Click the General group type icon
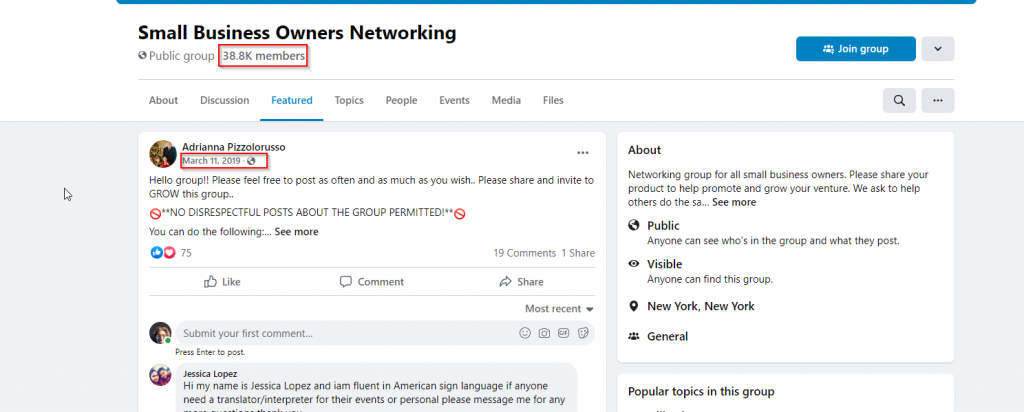This screenshot has width=1024, height=412. [x=633, y=336]
